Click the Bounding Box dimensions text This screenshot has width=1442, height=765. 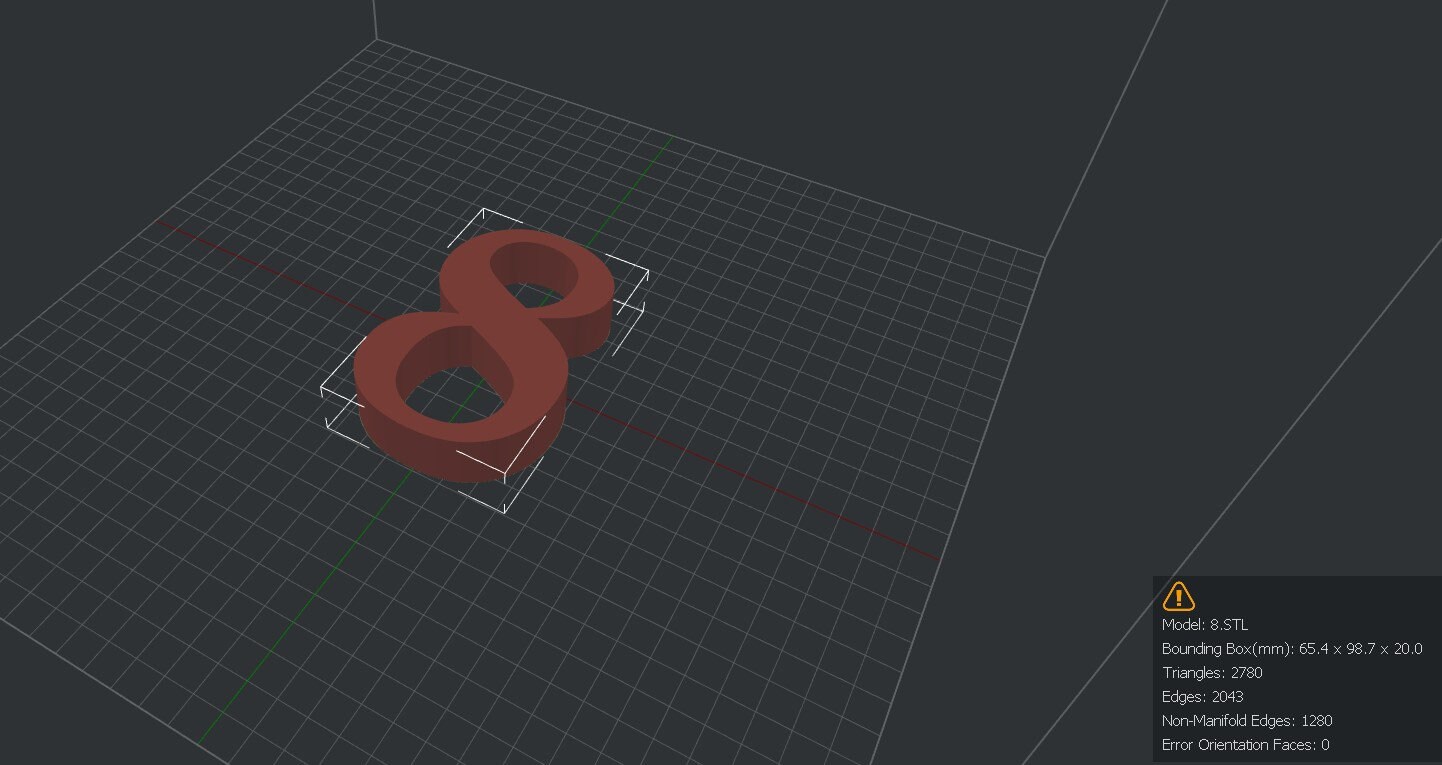(x=1292, y=648)
